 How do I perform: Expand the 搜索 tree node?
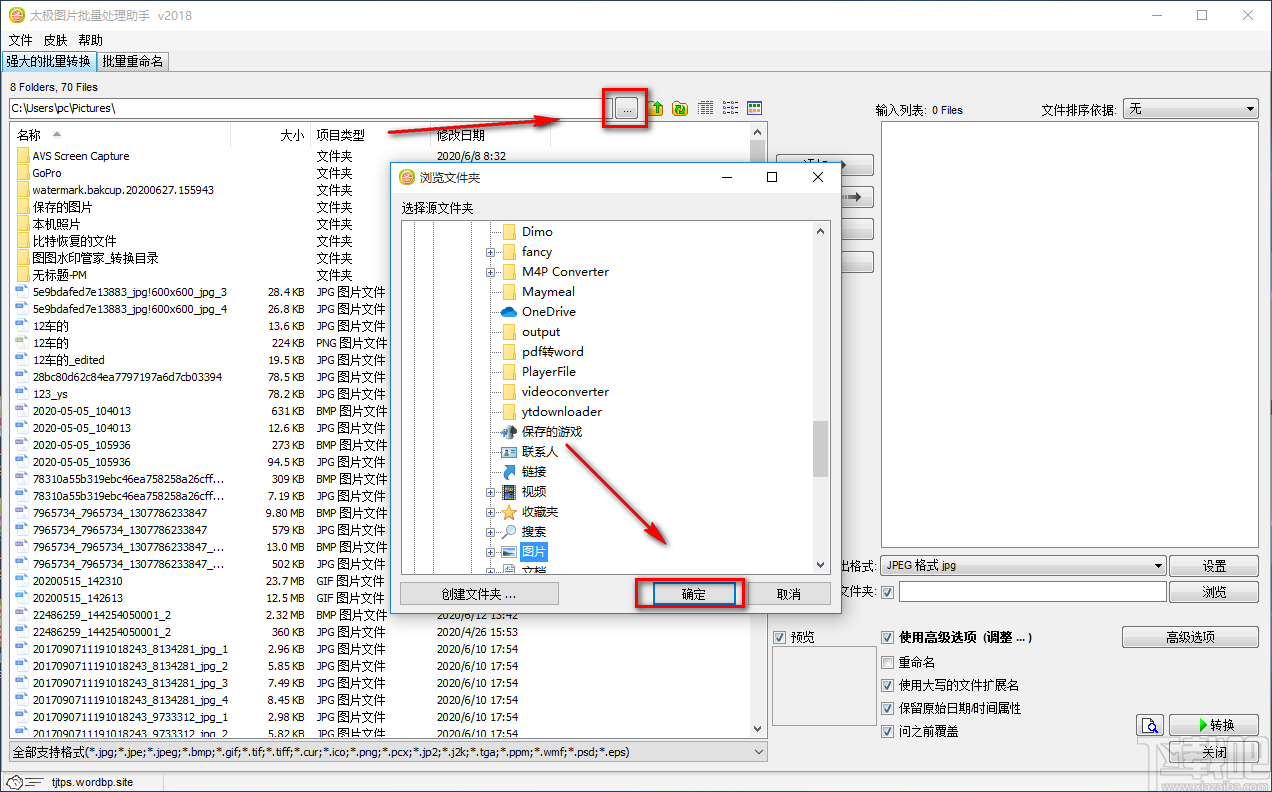[x=491, y=532]
